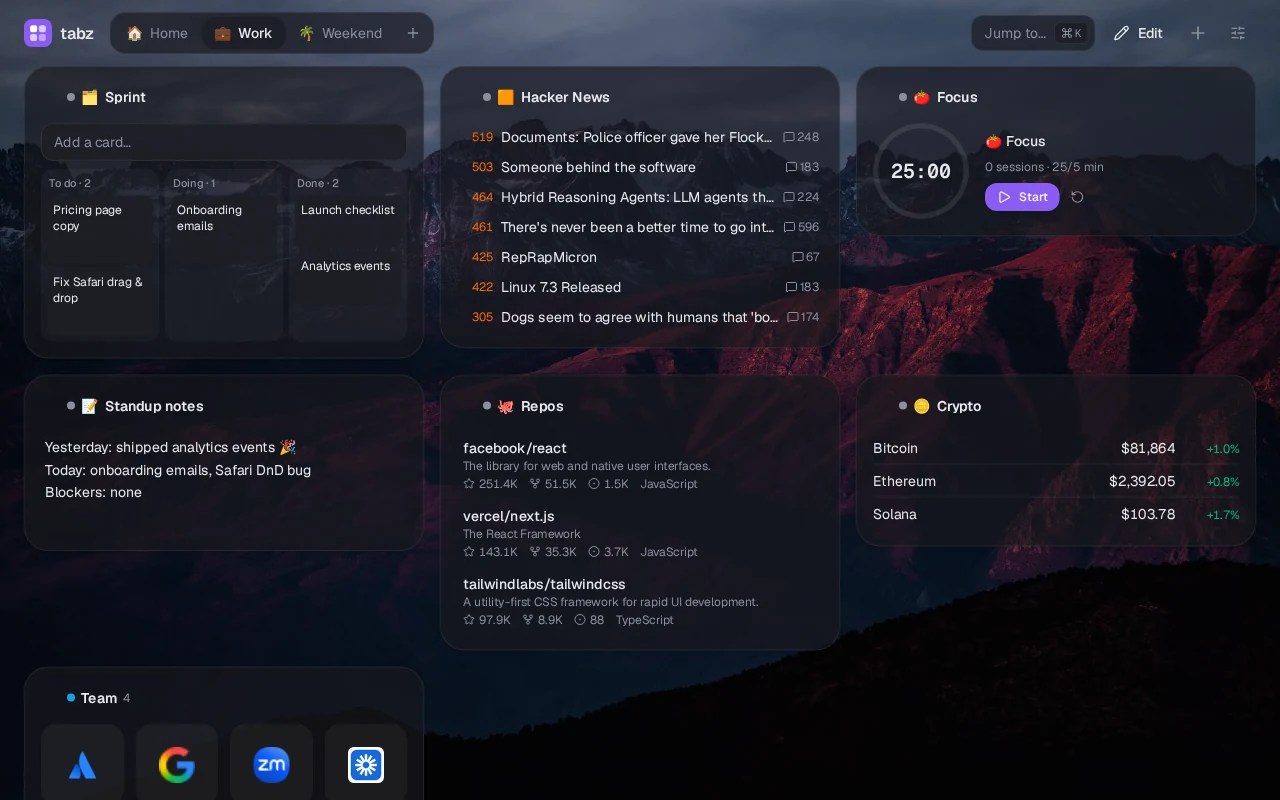Click into Standup notes Blockers line
The image size is (1280, 800).
click(x=93, y=492)
